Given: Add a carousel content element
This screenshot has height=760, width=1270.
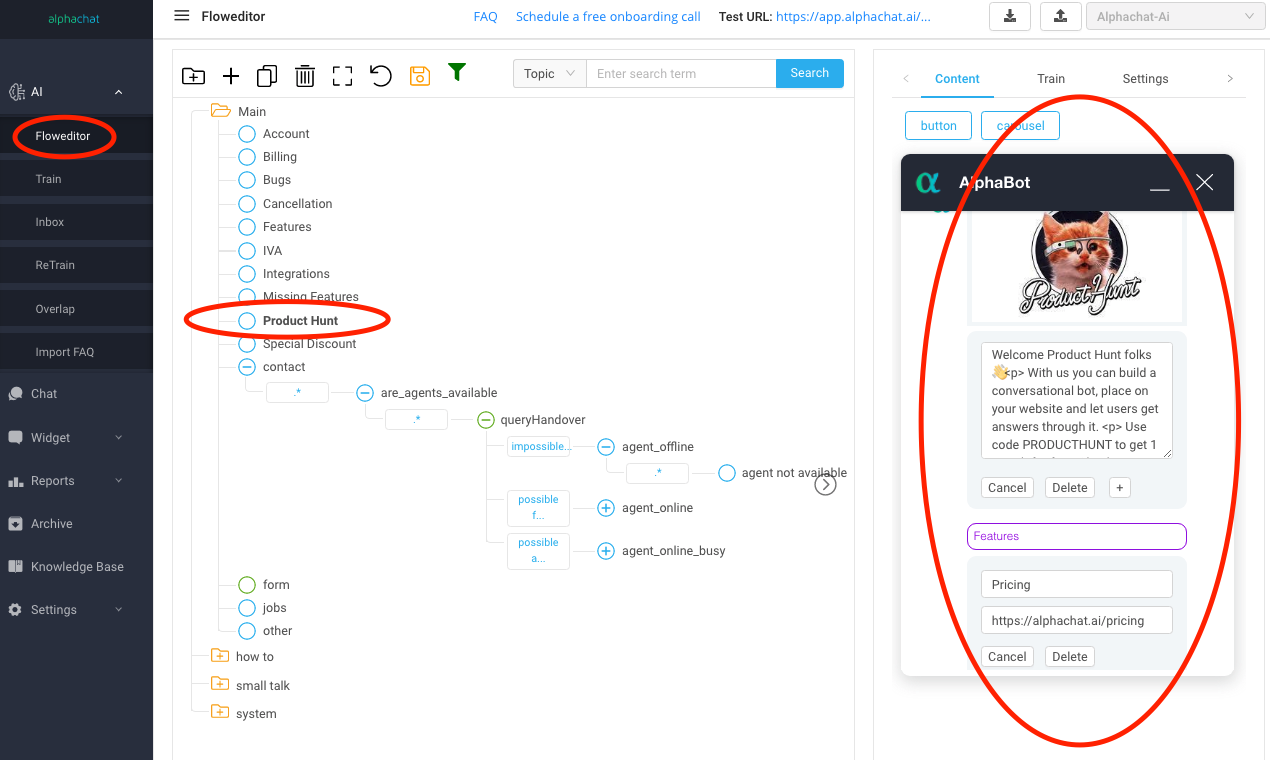Looking at the screenshot, I should [1020, 126].
